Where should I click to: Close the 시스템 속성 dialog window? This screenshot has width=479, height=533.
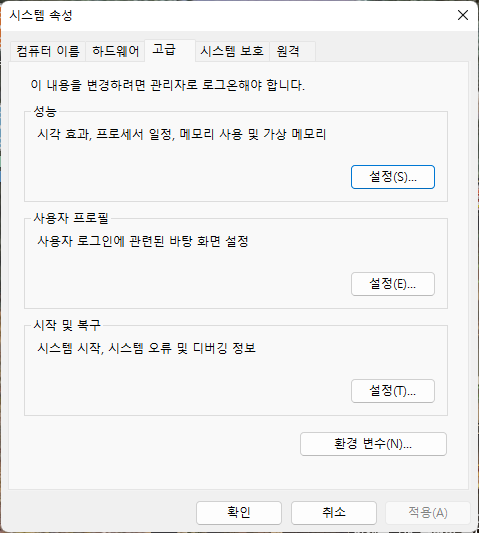click(463, 15)
